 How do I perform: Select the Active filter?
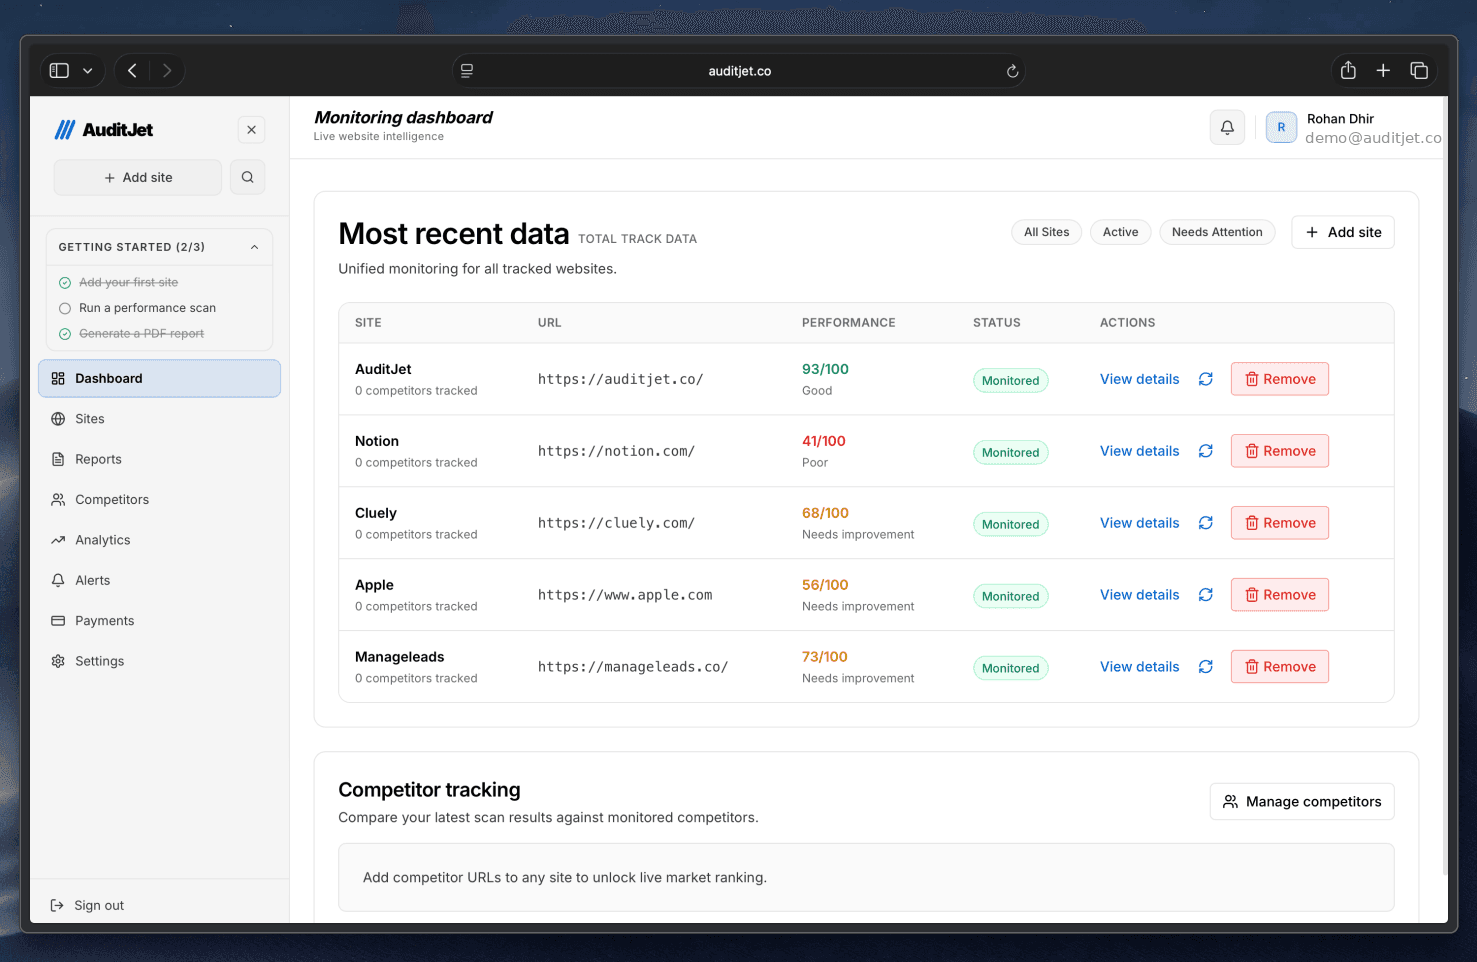[x=1120, y=232]
